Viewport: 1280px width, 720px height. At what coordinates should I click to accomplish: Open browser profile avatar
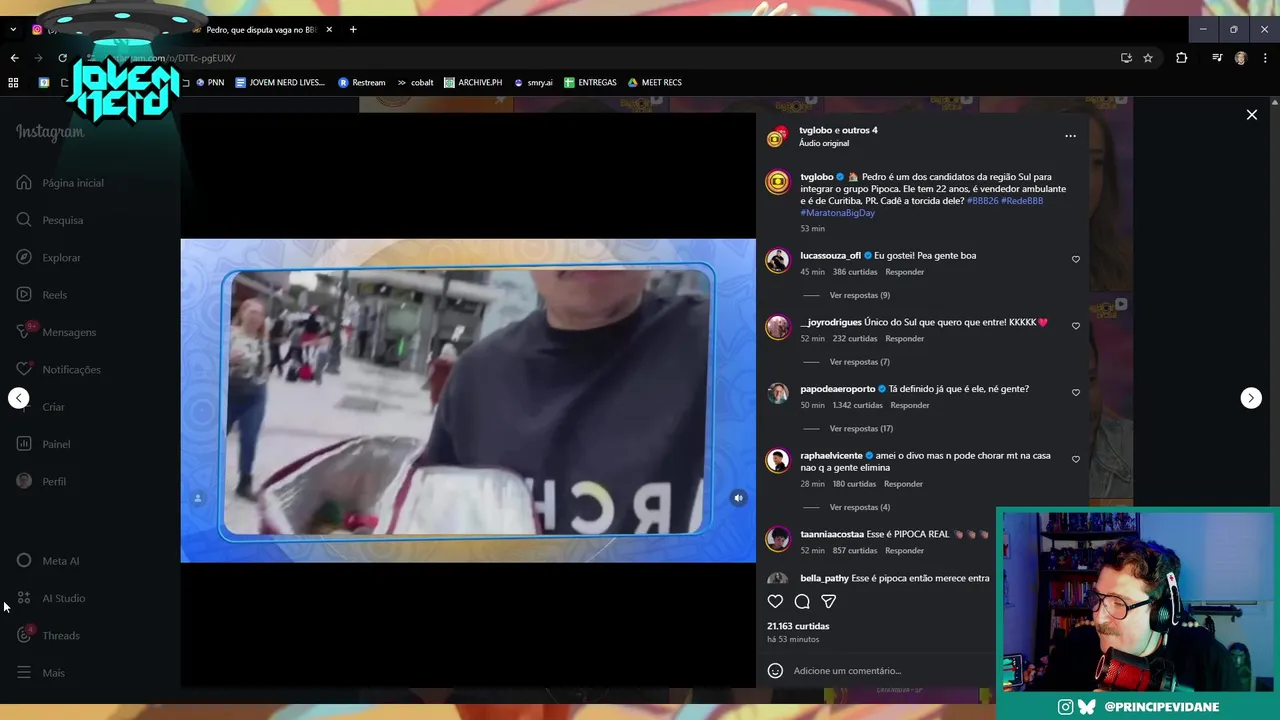[1240, 58]
